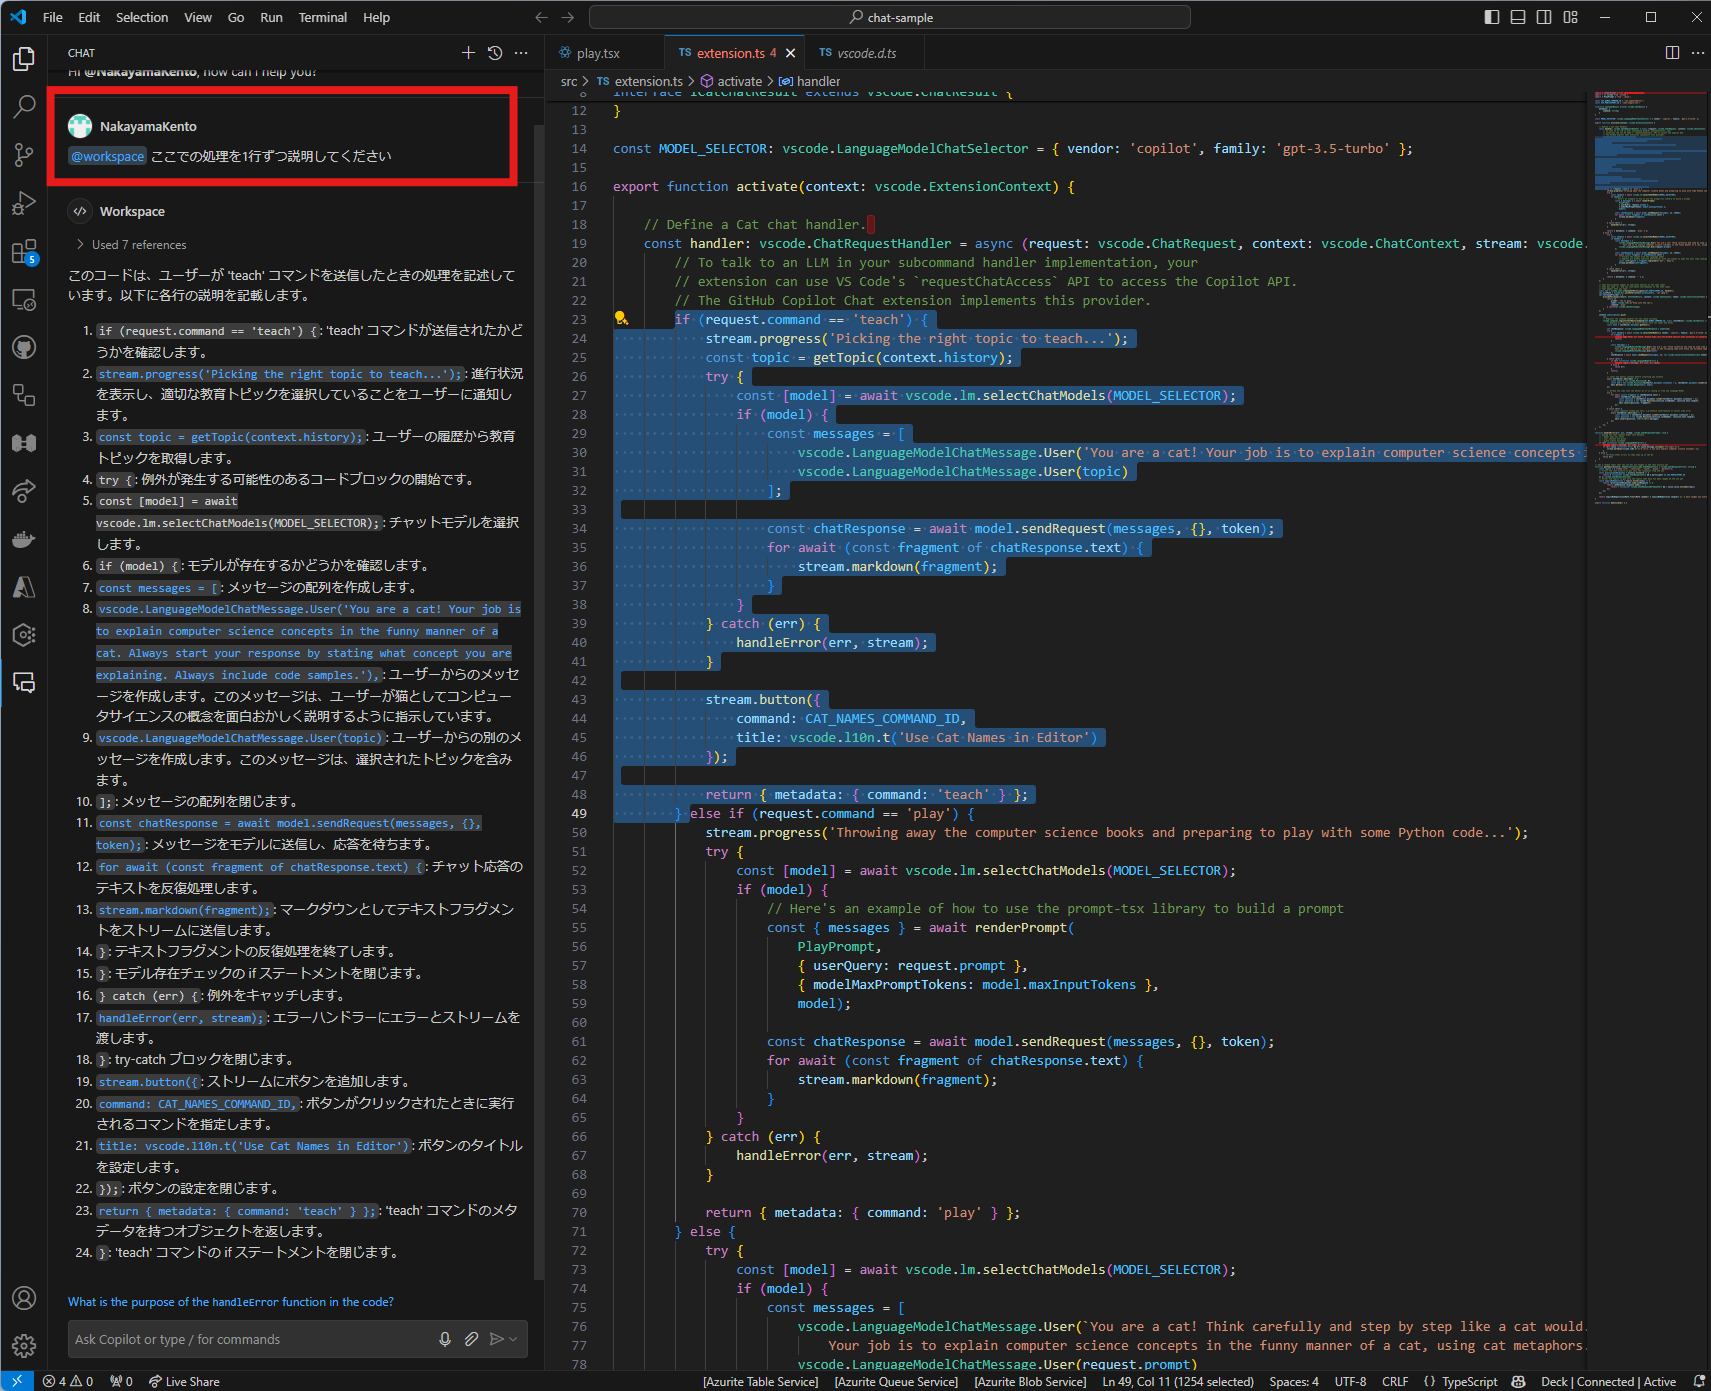Image resolution: width=1711 pixels, height=1391 pixels.
Task: Open the Terminal menu
Action: point(322,17)
